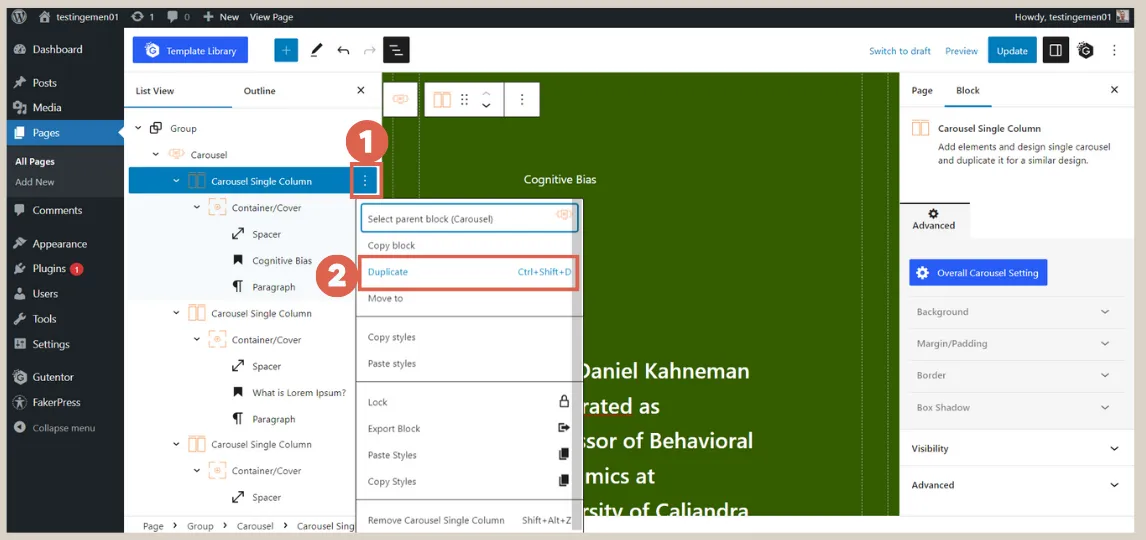Click the Switch to draft link

(899, 51)
